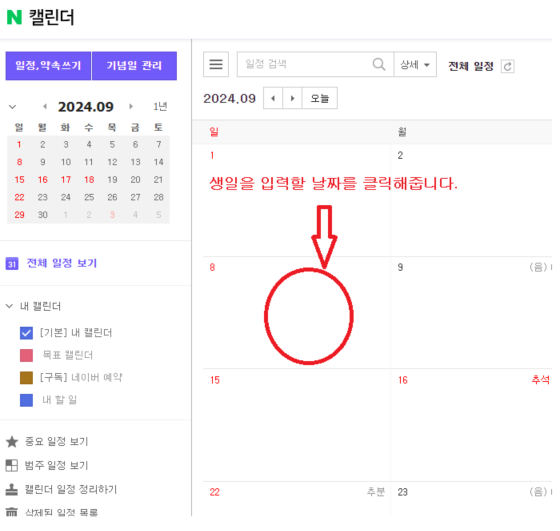This screenshot has width=560, height=531.
Task: Click the 기념일 관리 button
Action: [x=134, y=66]
